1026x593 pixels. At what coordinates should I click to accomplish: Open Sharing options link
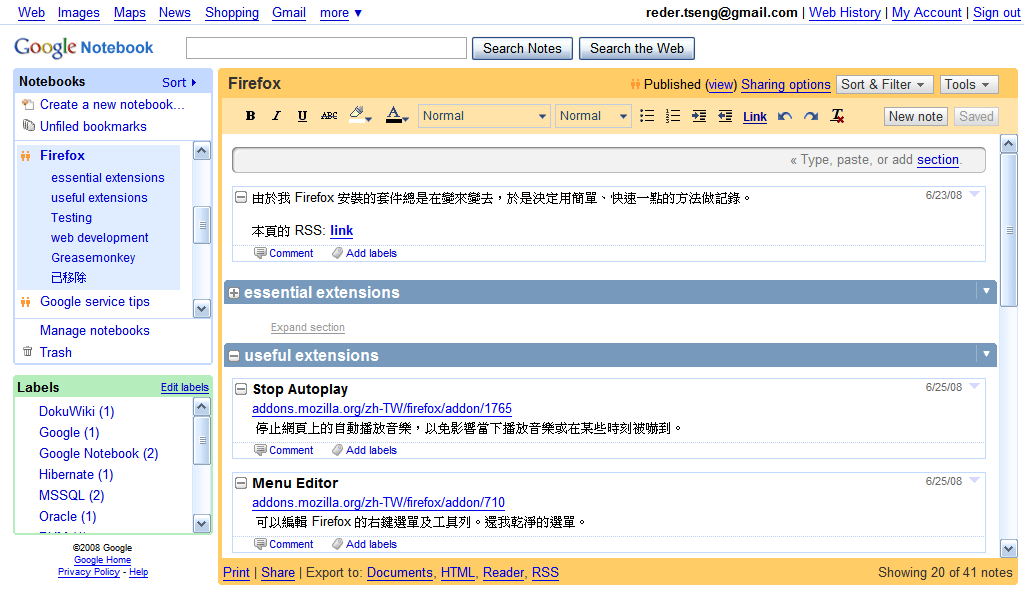click(x=786, y=84)
